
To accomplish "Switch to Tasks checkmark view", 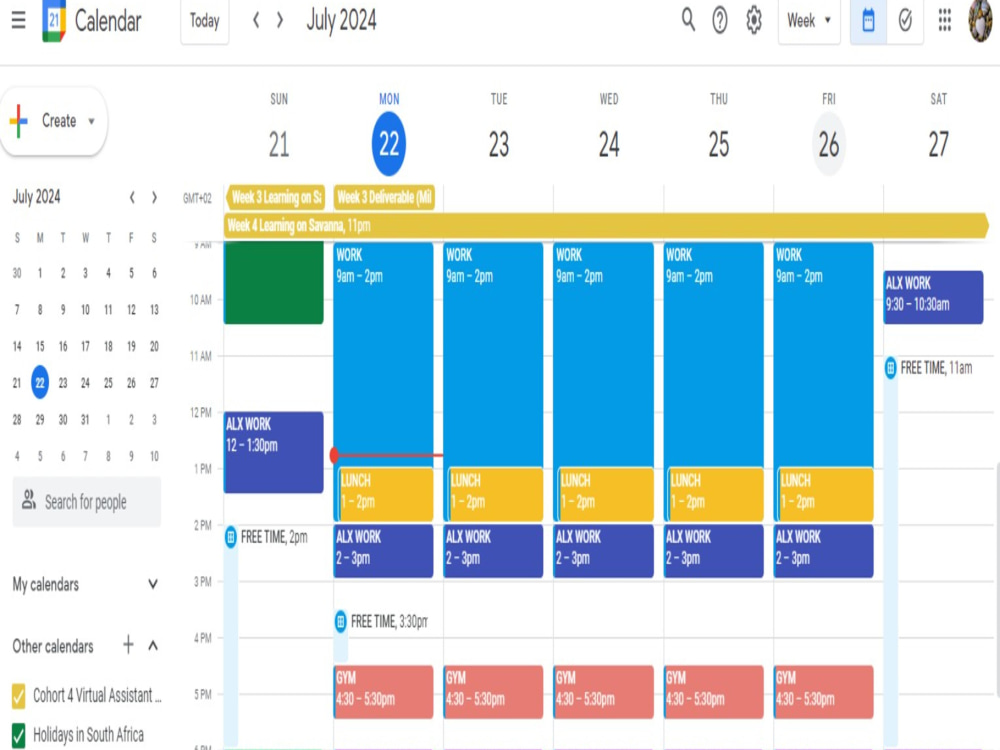I will click(x=905, y=21).
